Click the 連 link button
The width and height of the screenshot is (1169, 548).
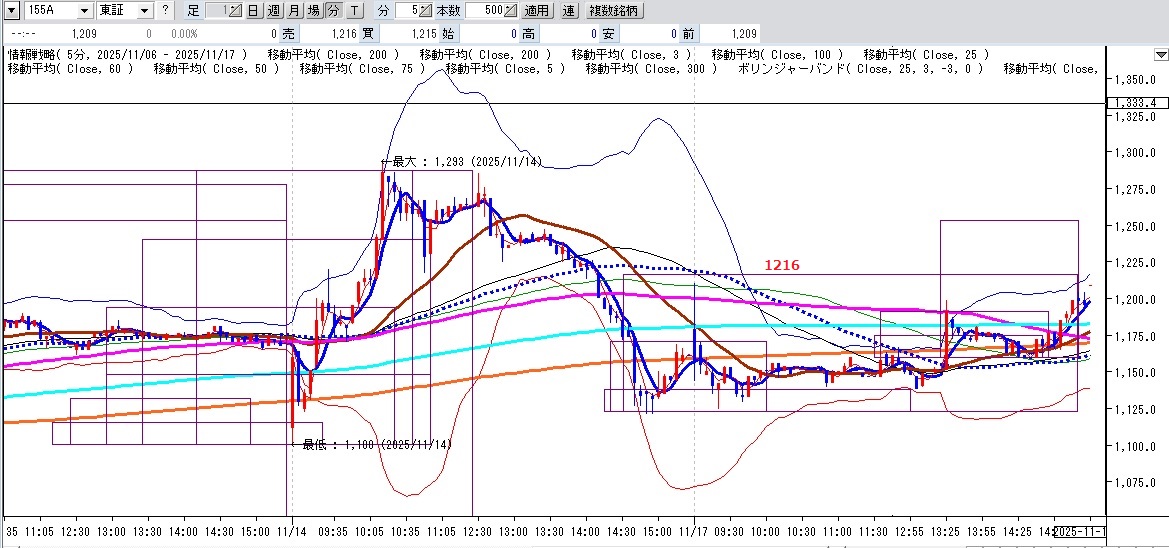(570, 10)
